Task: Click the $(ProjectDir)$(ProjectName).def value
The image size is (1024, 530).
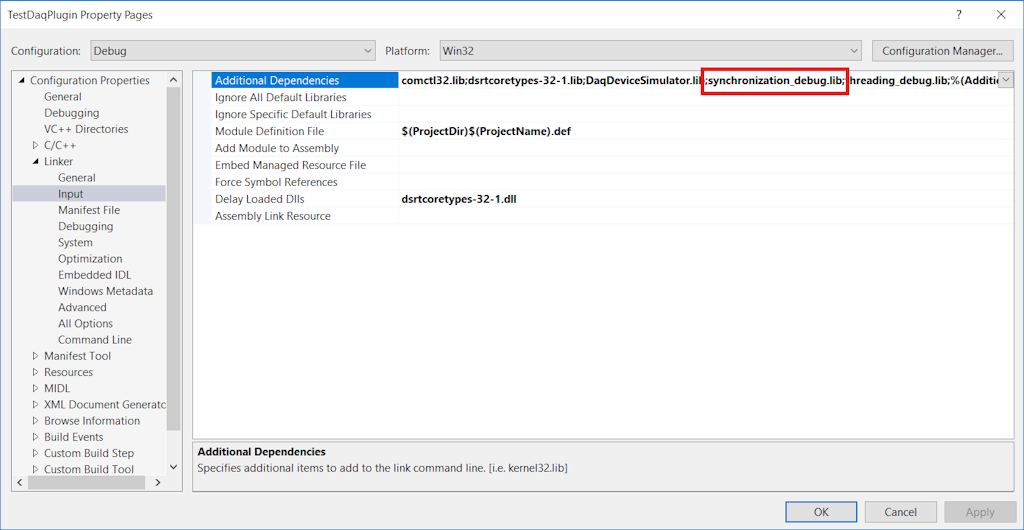Action: tap(487, 131)
